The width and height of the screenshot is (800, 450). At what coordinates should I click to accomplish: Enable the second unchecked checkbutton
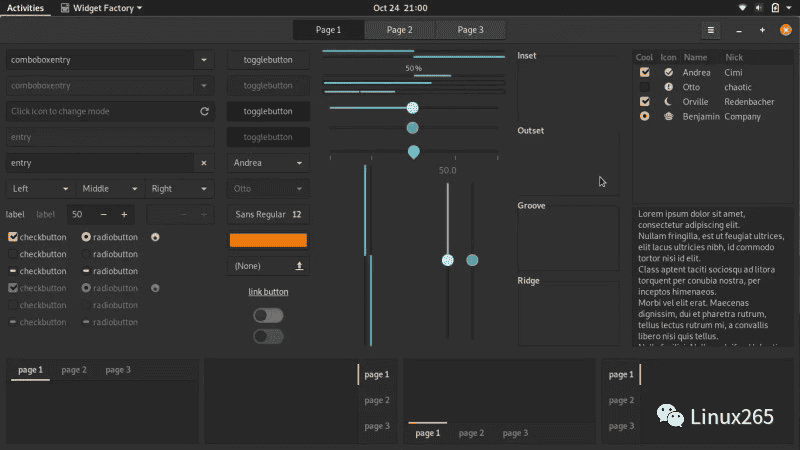point(13,254)
